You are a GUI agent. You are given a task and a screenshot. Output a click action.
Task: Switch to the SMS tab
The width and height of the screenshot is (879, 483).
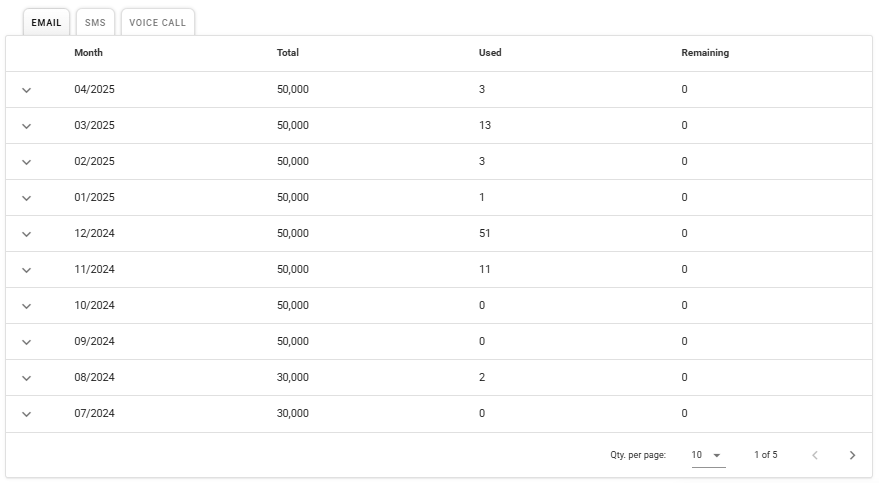tap(95, 23)
